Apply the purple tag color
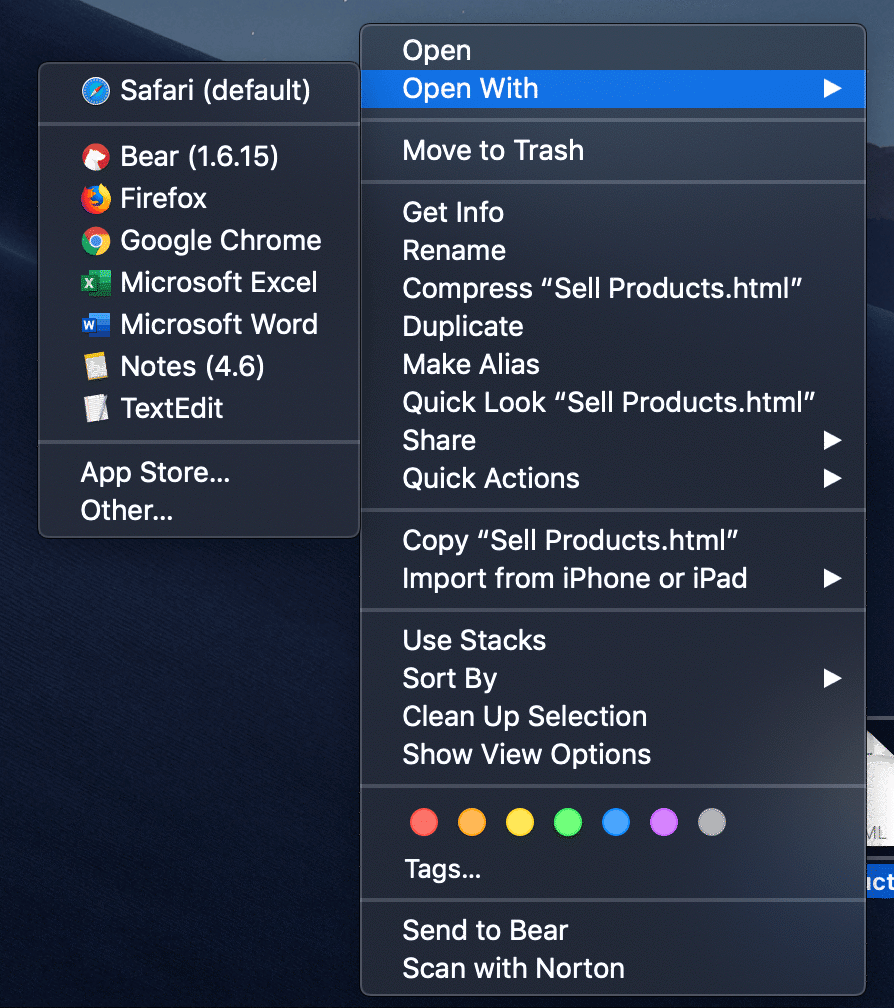894x1008 pixels. pos(664,822)
